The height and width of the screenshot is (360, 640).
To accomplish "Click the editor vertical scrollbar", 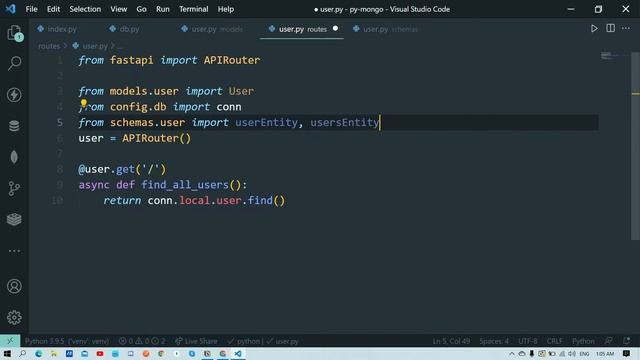I will click(x=636, y=146).
